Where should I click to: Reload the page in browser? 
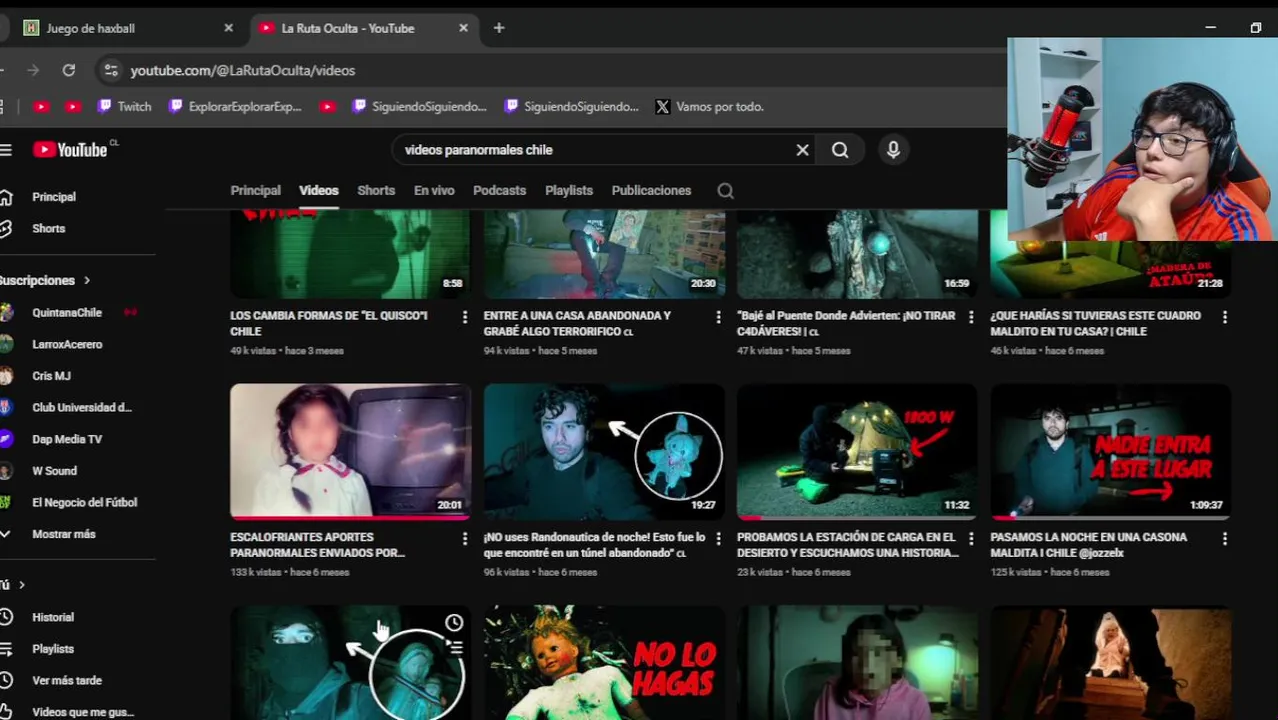[69, 70]
